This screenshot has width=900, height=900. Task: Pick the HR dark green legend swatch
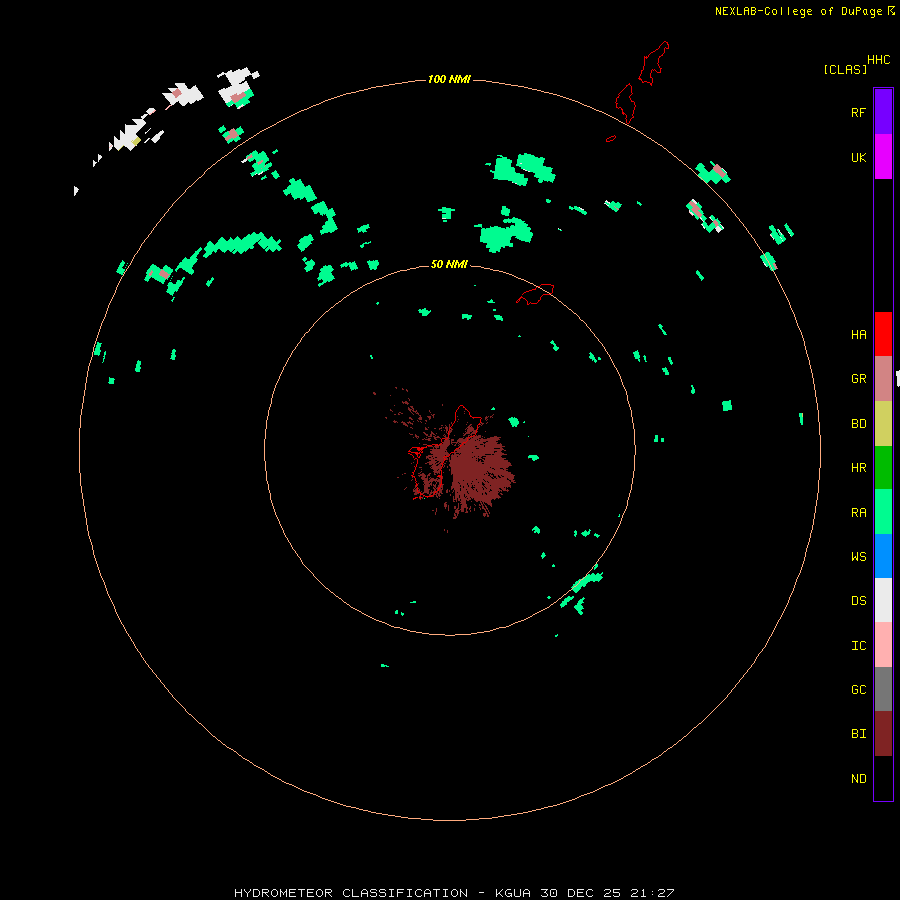[x=883, y=468]
